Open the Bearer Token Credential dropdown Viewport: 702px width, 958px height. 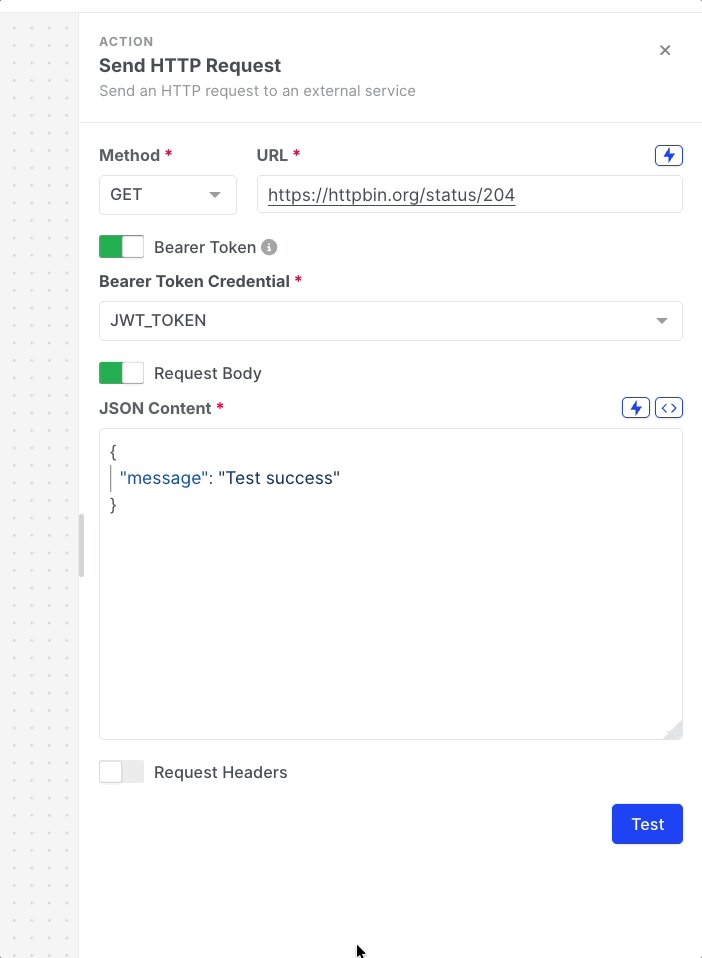click(390, 321)
